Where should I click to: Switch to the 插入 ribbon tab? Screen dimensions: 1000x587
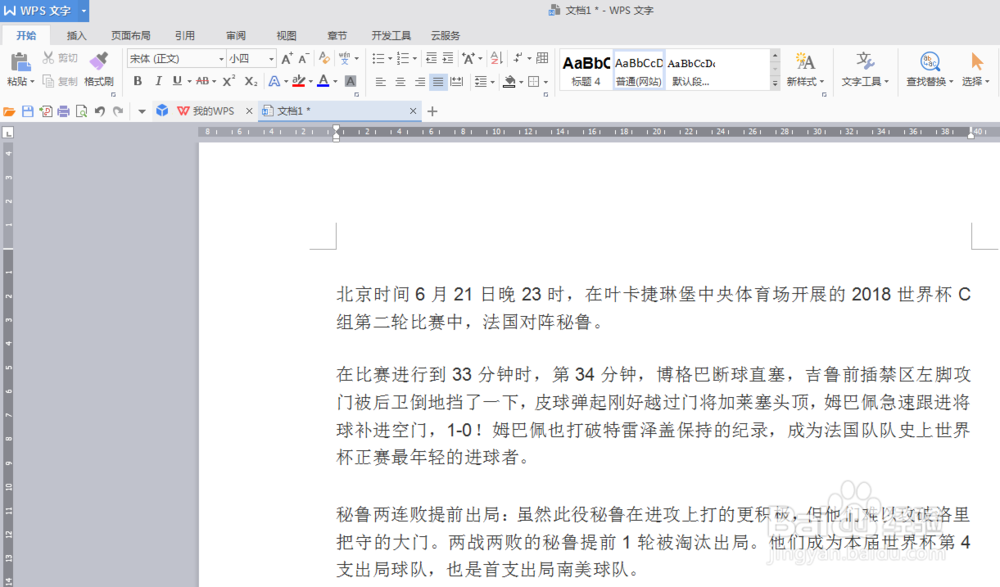(76, 35)
